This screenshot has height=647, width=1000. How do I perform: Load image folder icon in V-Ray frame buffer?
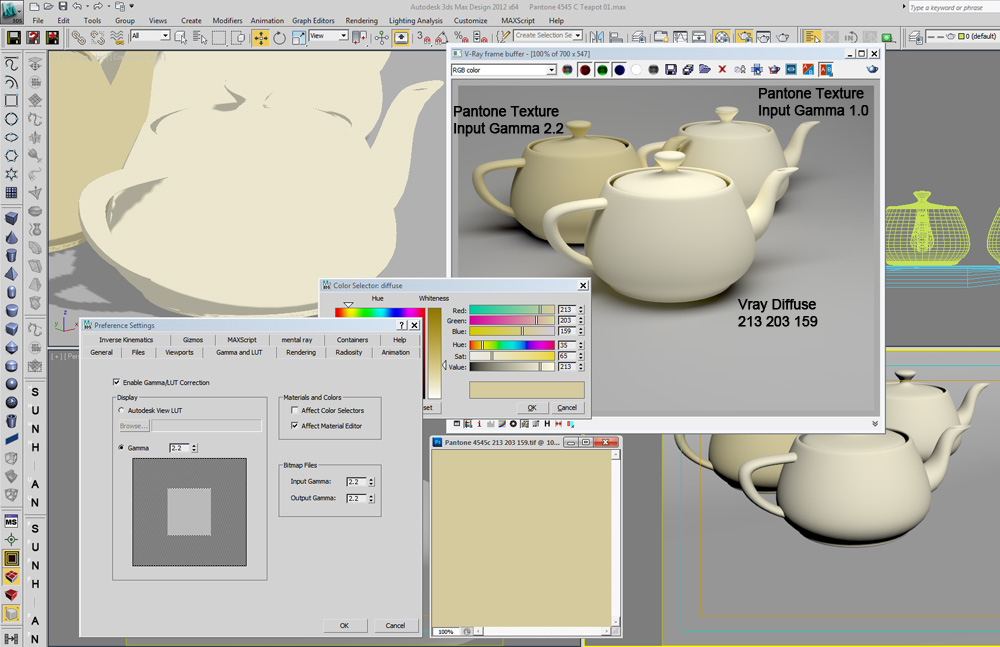coord(705,70)
